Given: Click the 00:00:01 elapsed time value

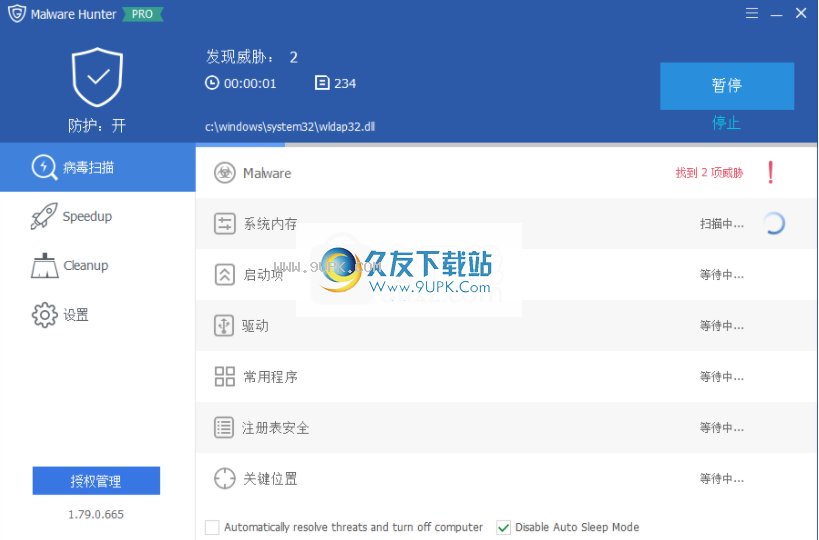Looking at the screenshot, I should tap(250, 84).
